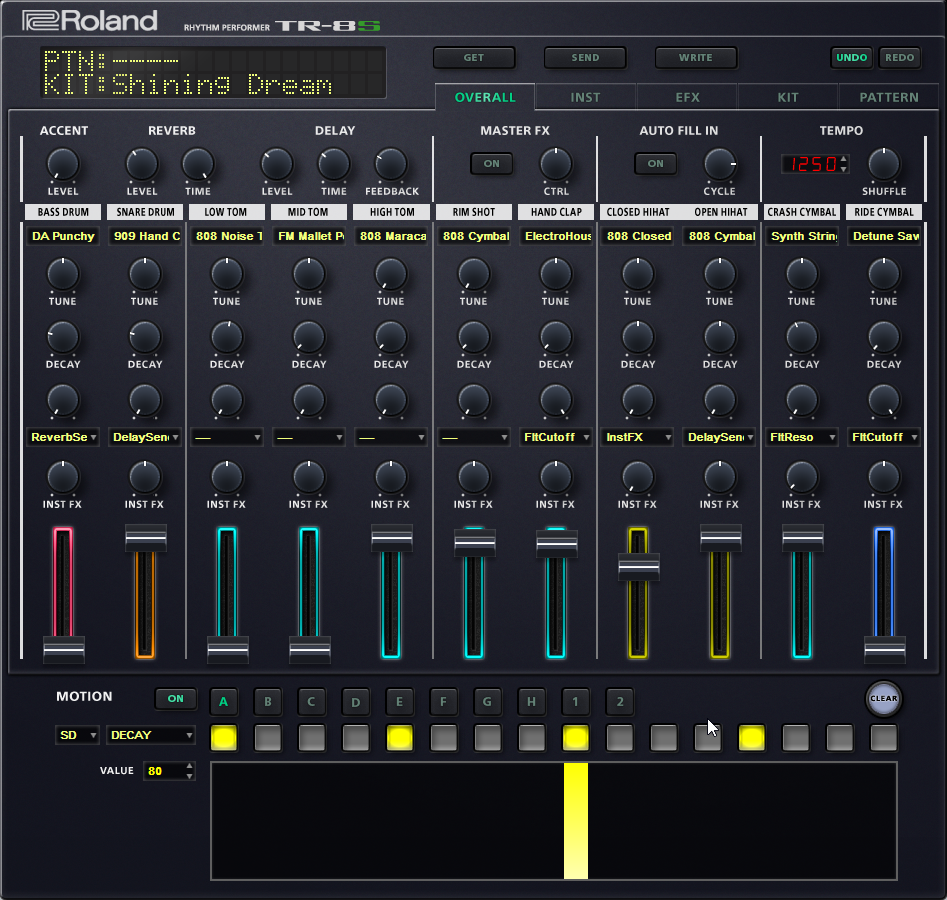
Task: Click the SEND button
Action: click(x=585, y=58)
